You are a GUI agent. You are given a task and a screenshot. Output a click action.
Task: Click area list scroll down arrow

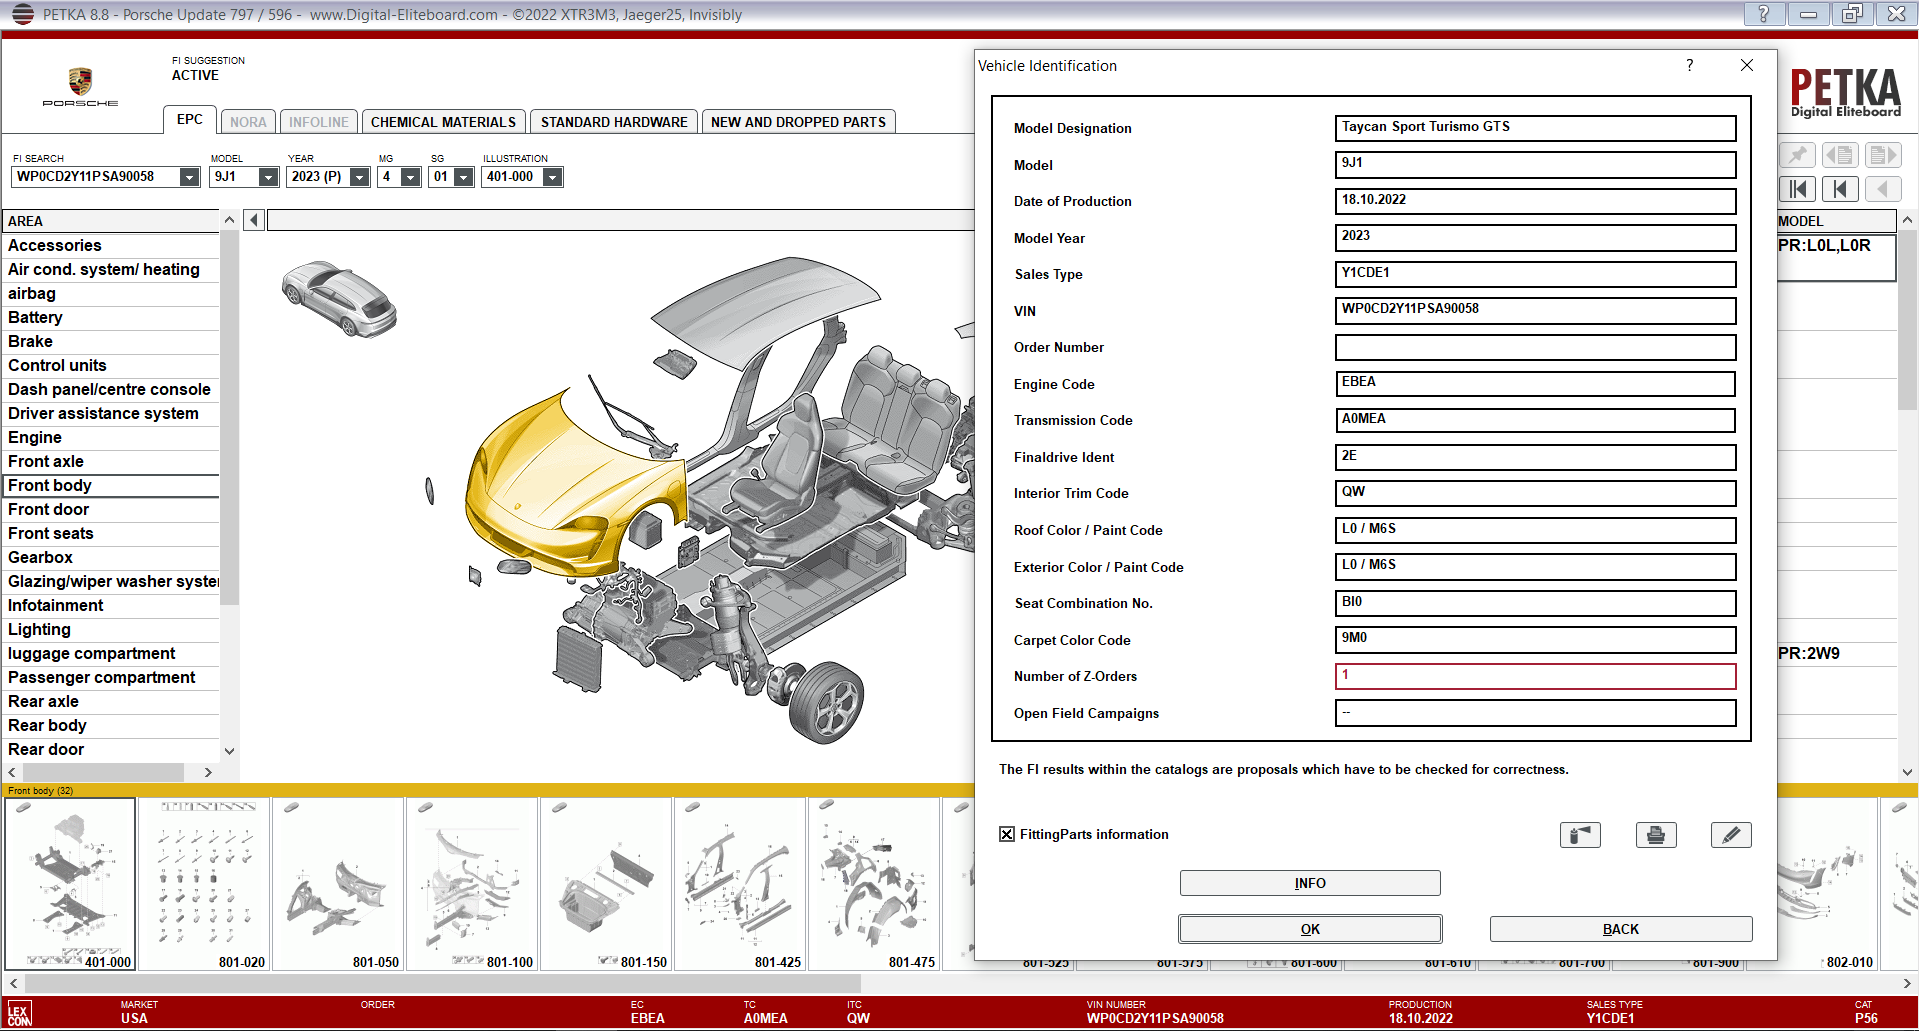[229, 750]
